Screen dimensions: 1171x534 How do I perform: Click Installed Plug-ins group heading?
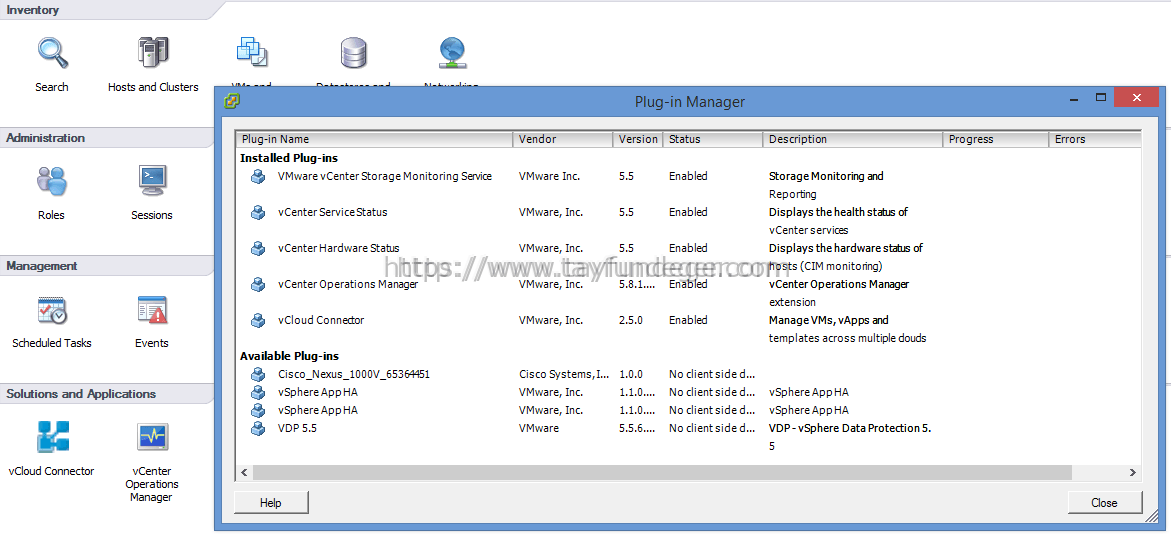288,158
